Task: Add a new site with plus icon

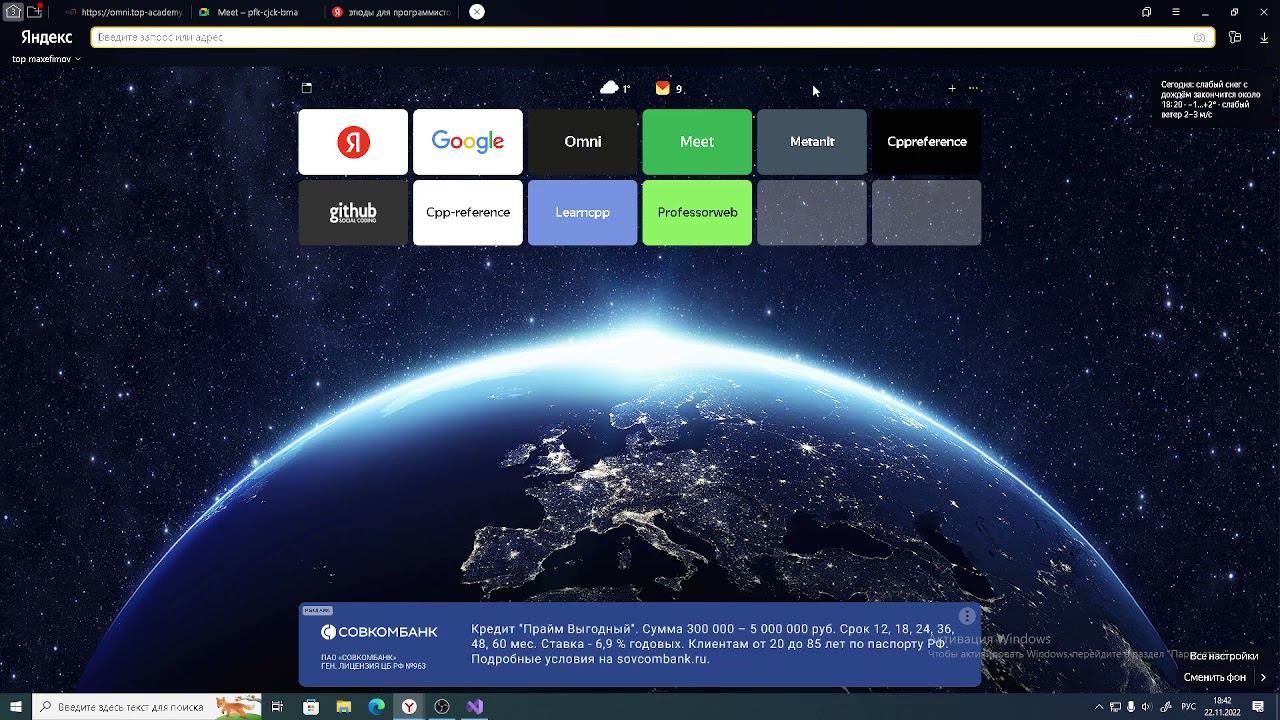Action: click(952, 88)
